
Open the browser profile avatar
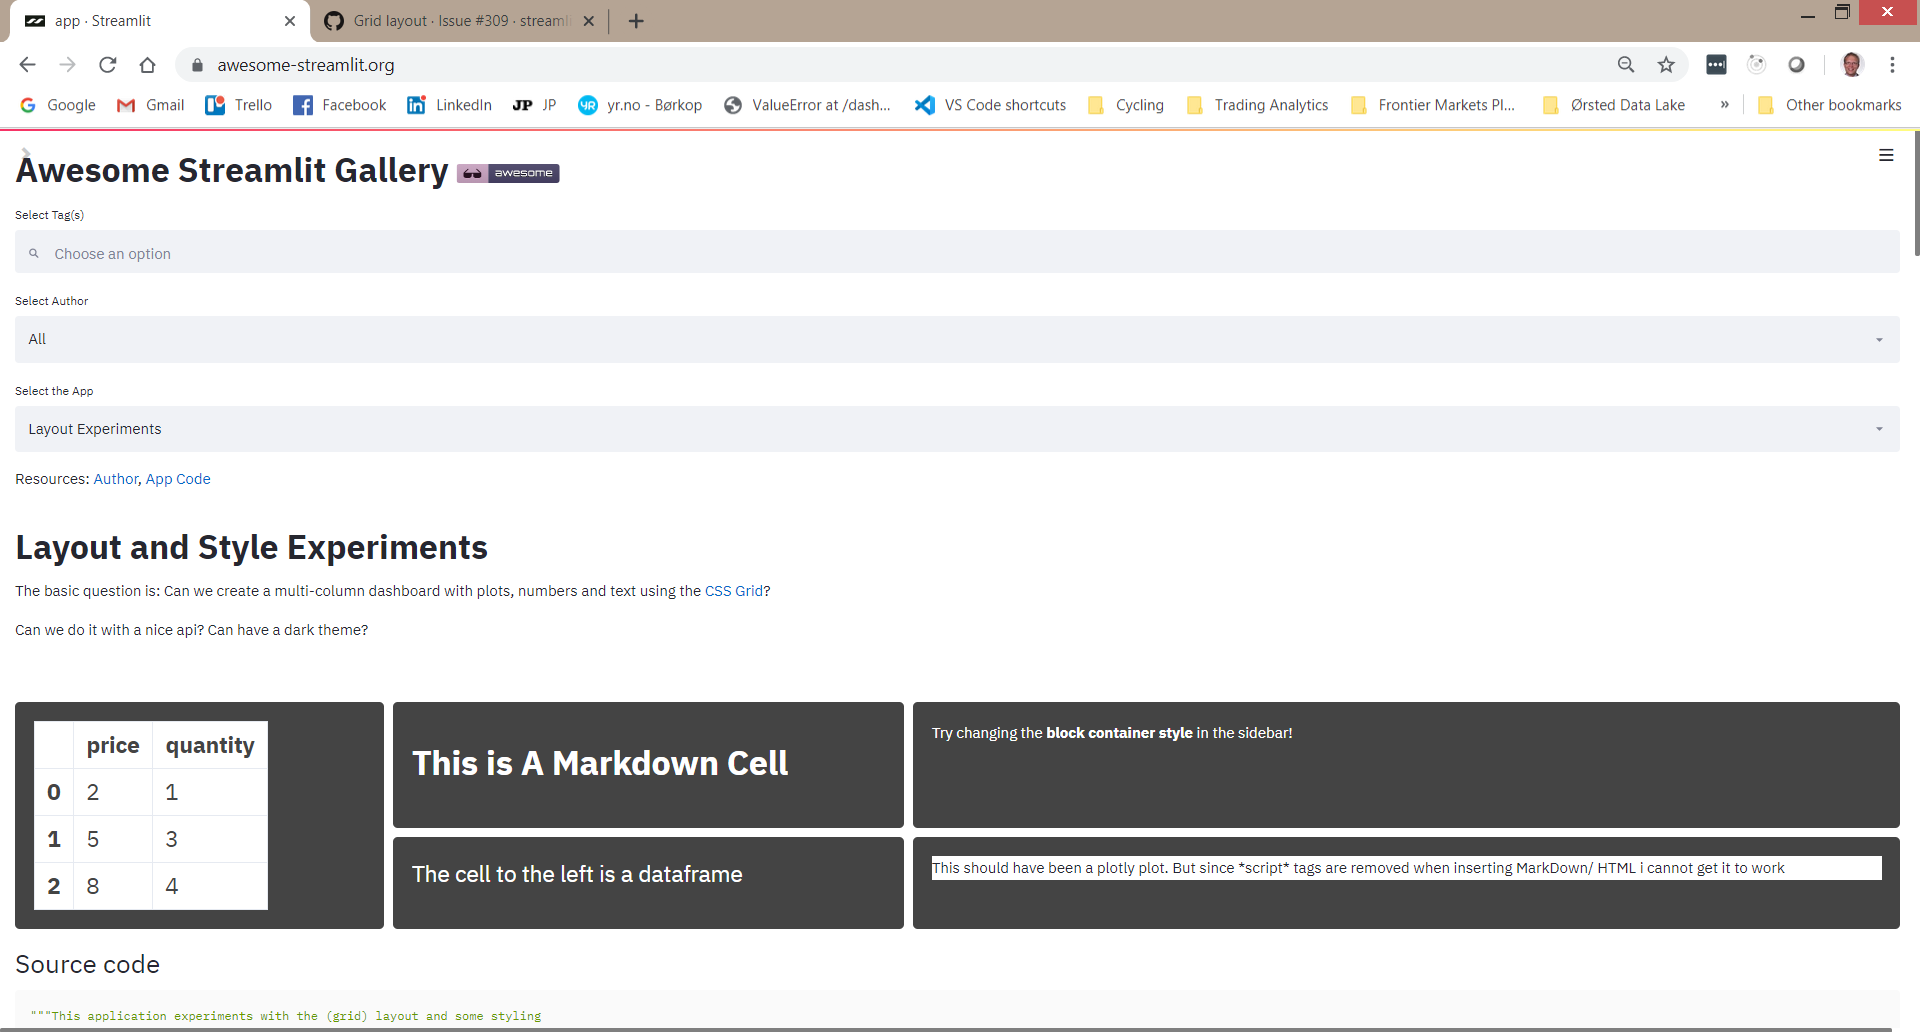[x=1852, y=64]
